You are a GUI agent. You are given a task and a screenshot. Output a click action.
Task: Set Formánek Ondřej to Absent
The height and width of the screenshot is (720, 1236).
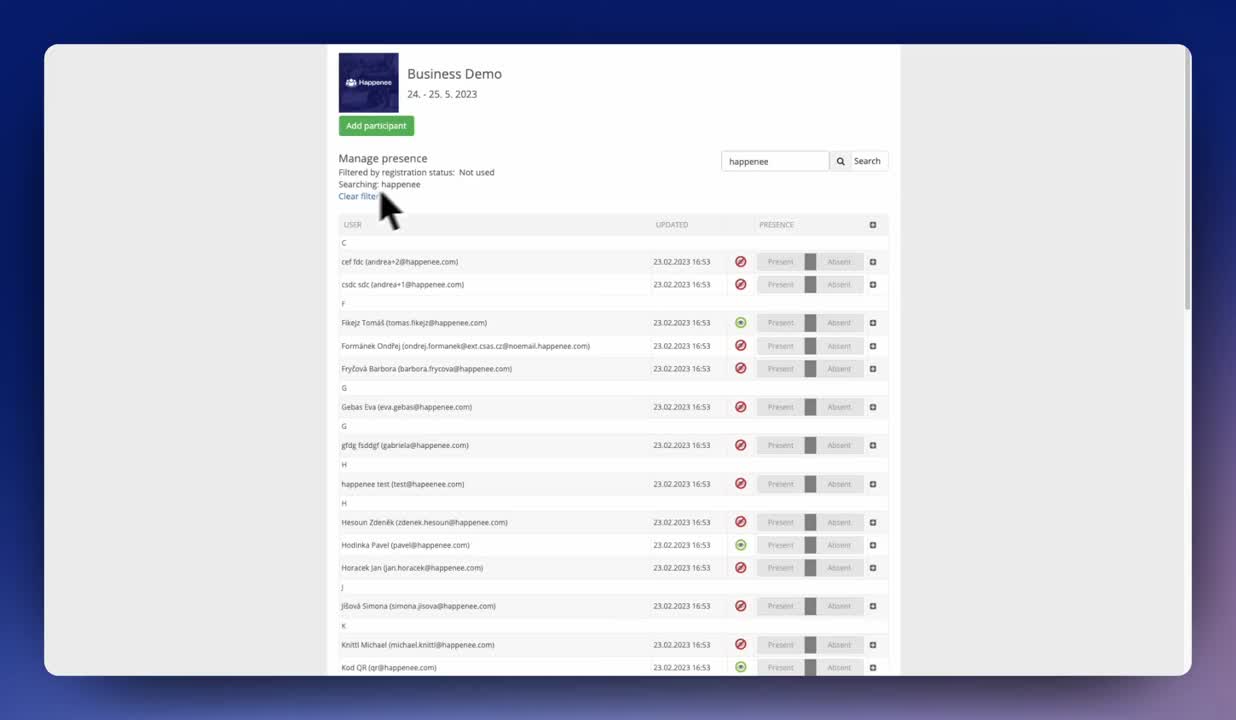[840, 346]
